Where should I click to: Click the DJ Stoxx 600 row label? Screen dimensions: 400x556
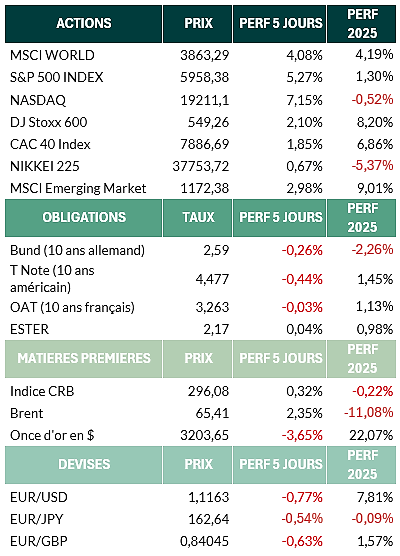point(49,122)
